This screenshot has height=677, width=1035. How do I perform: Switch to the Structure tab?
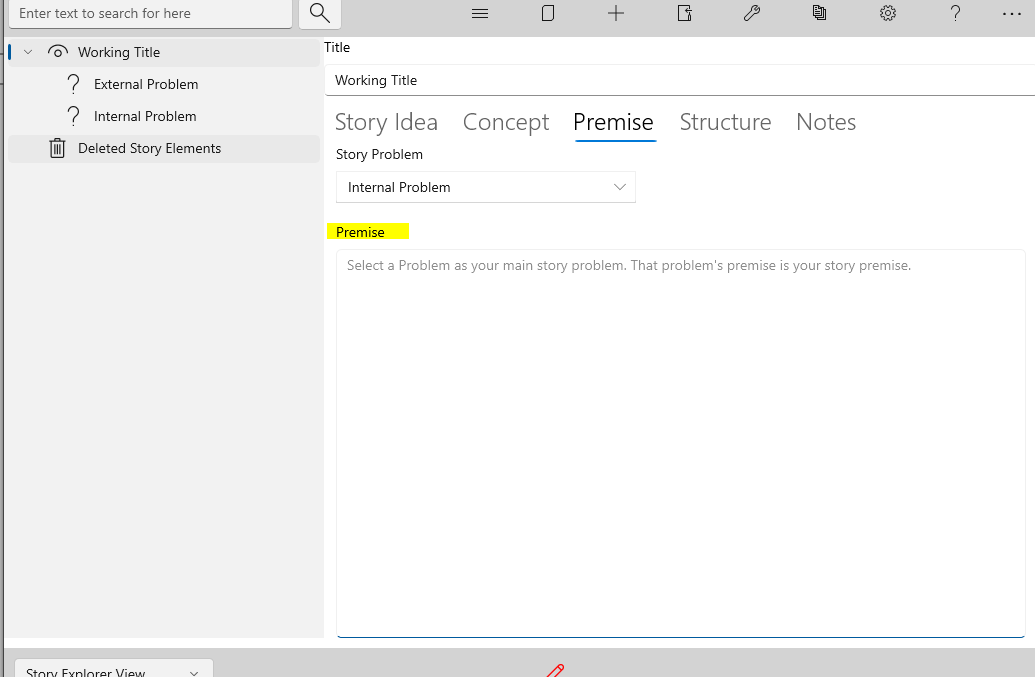(725, 121)
